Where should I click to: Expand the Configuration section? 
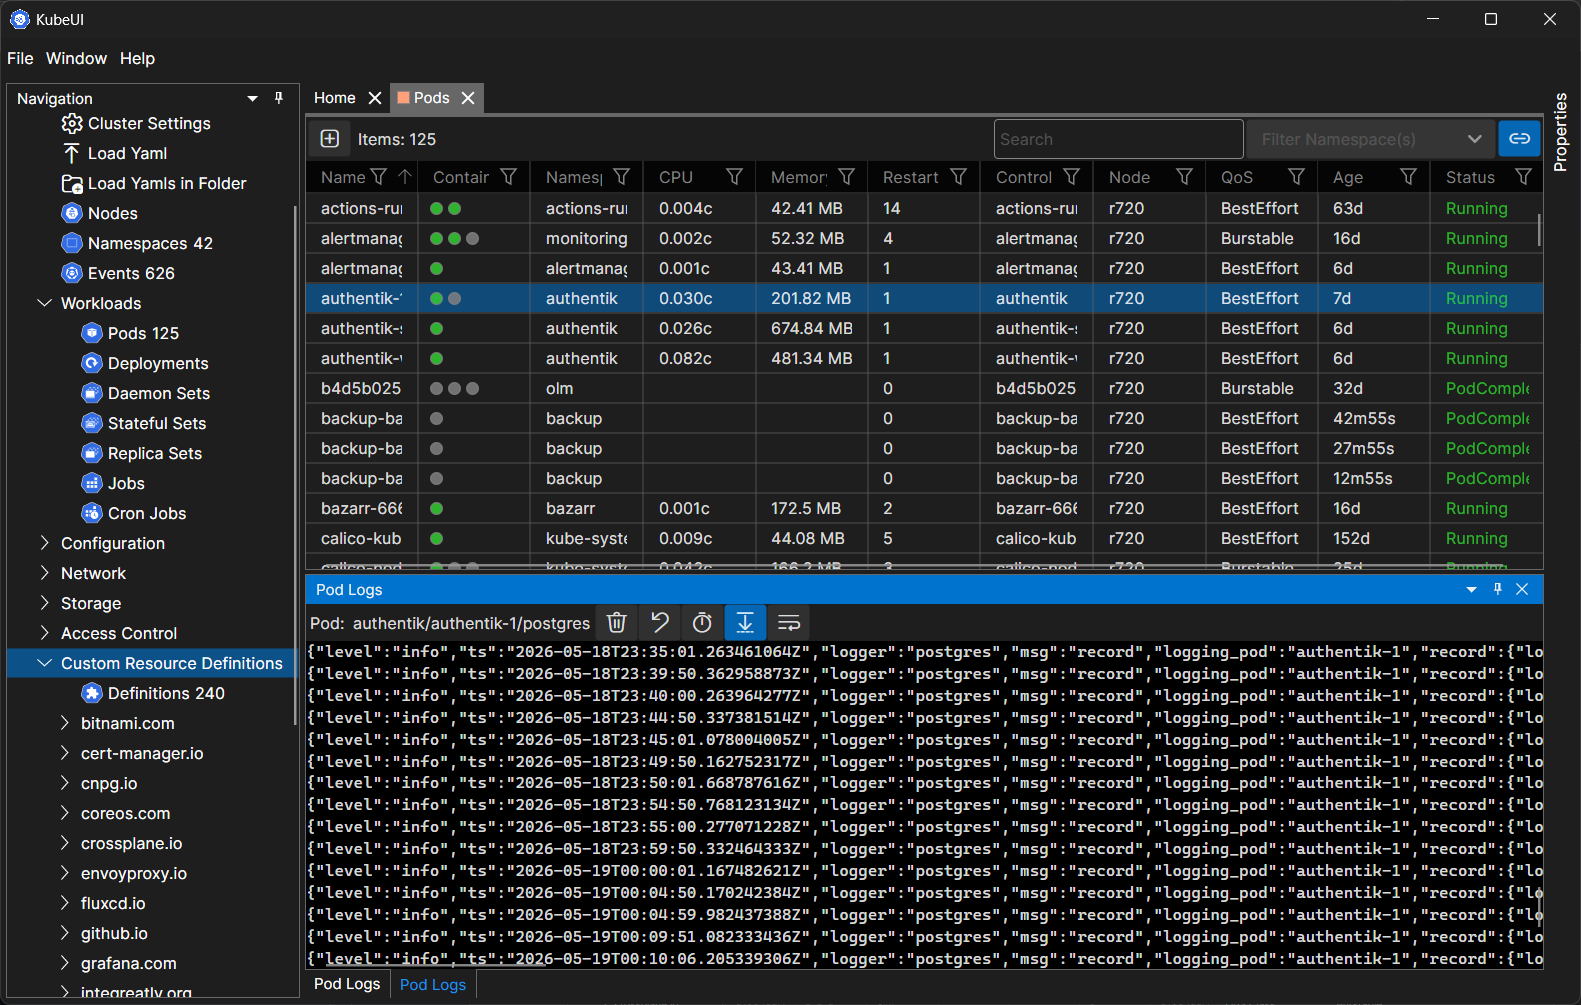click(x=44, y=543)
